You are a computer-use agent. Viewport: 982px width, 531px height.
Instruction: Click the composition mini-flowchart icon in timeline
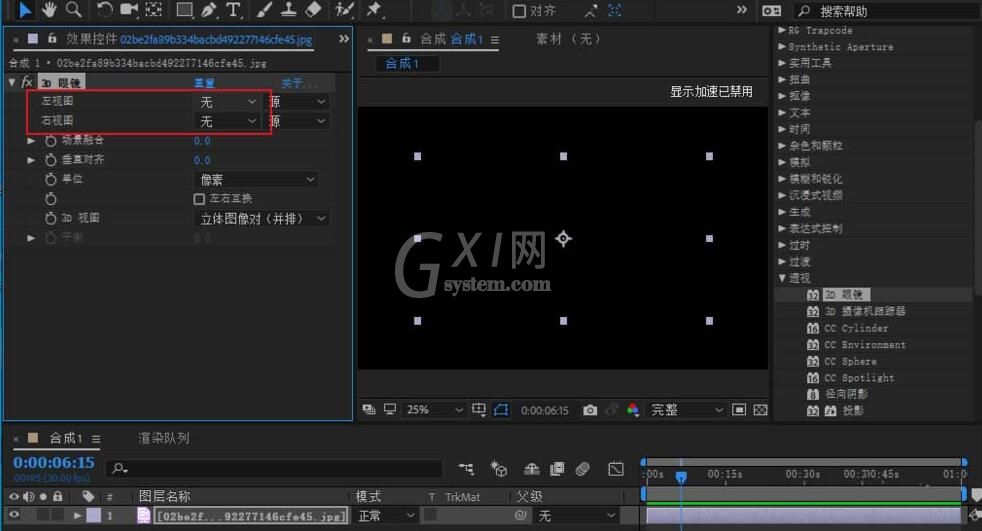point(466,468)
